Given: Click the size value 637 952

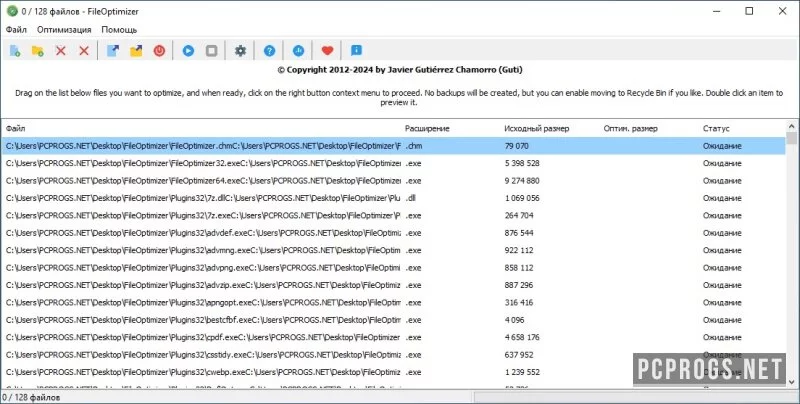Looking at the screenshot, I should pyautogui.click(x=519, y=355).
